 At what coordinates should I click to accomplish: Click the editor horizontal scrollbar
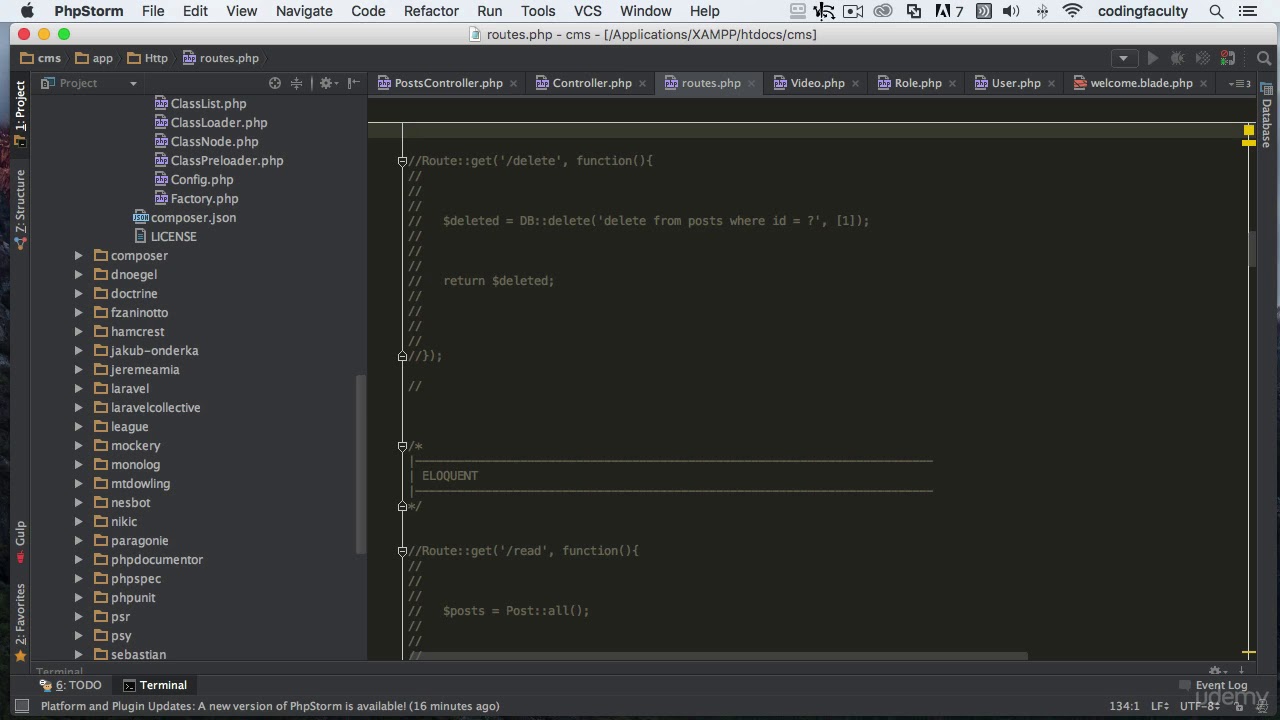pyautogui.click(x=718, y=656)
